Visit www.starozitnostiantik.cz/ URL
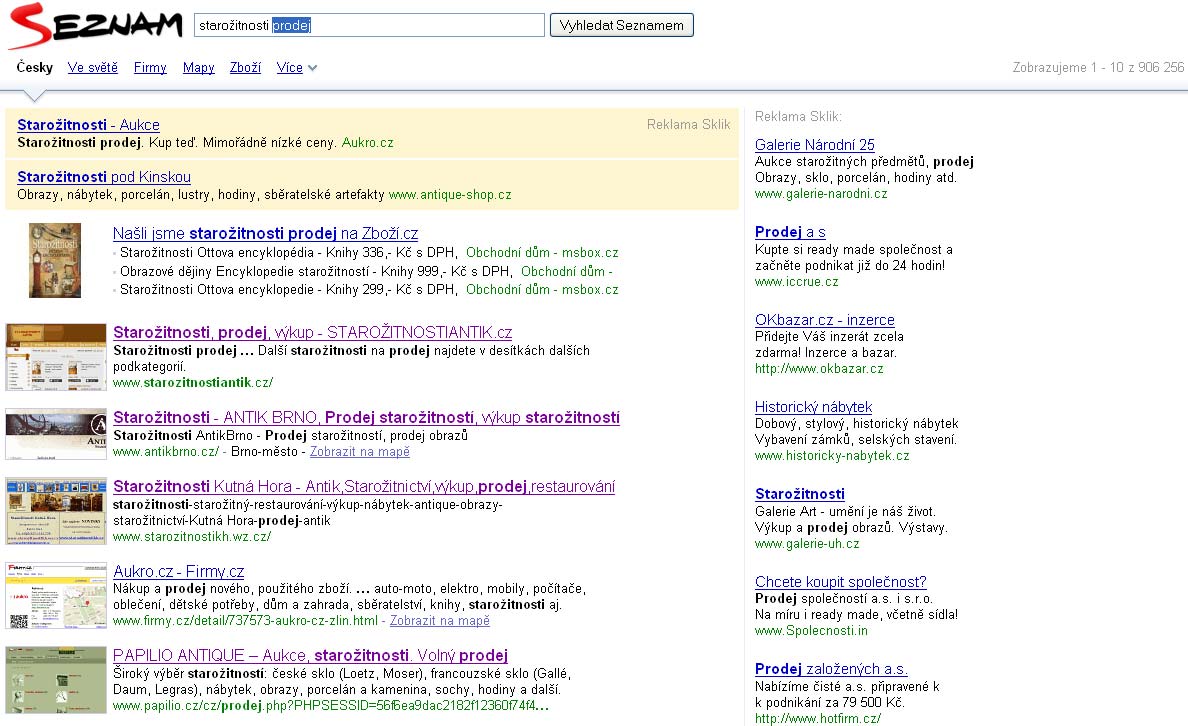Image resolution: width=1188 pixels, height=726 pixels. 193,383
